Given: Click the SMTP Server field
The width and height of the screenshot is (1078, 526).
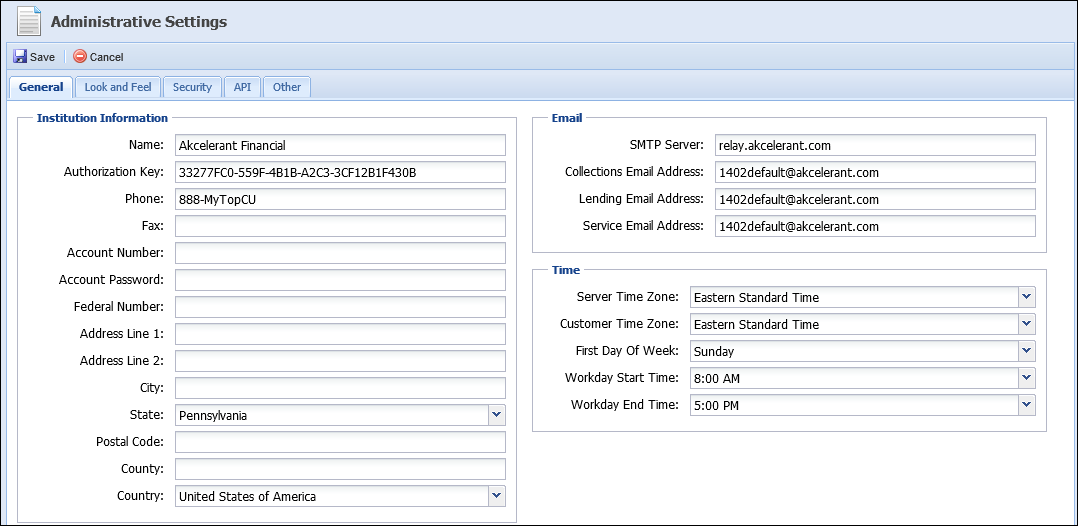Looking at the screenshot, I should click(x=875, y=145).
